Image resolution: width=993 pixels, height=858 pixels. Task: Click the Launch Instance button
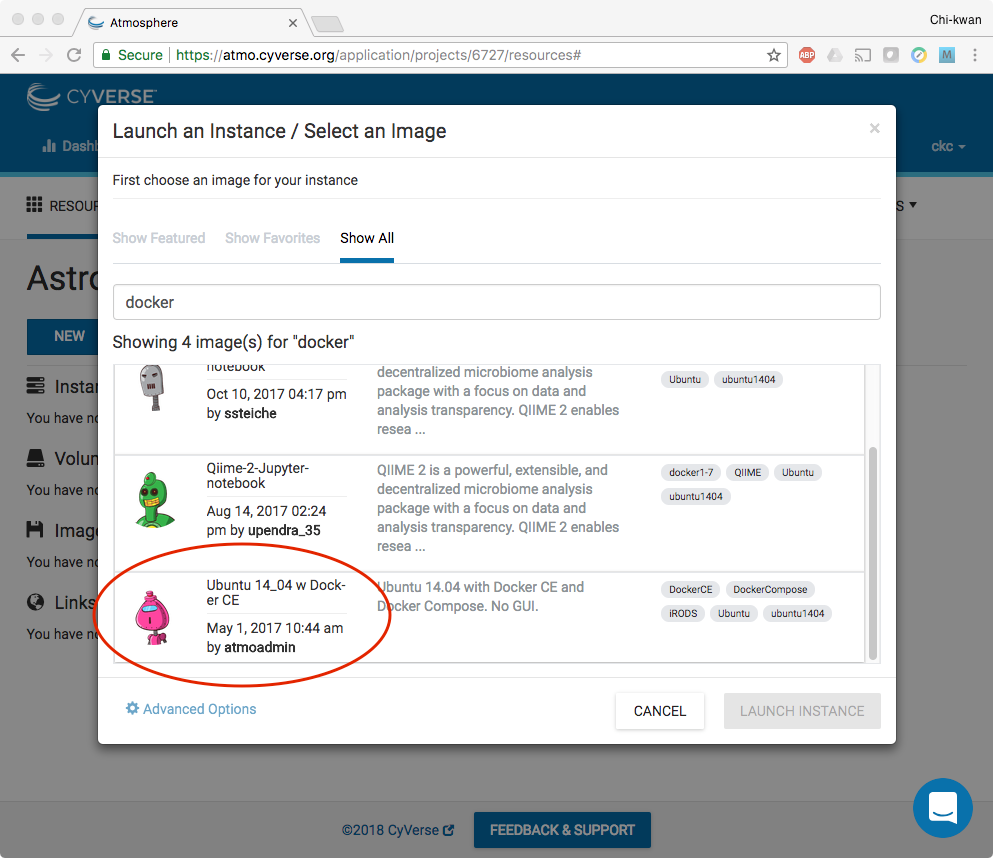click(802, 711)
